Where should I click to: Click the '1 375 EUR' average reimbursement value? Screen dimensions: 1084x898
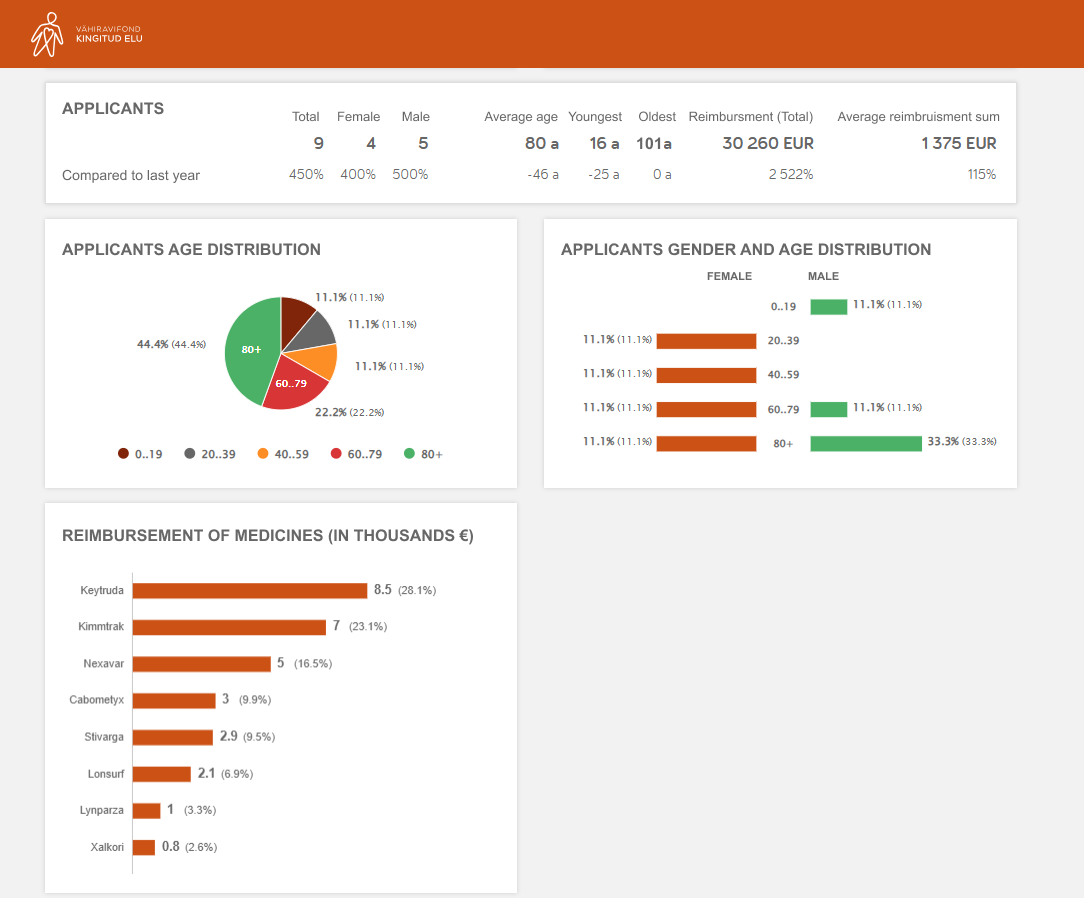(x=959, y=143)
